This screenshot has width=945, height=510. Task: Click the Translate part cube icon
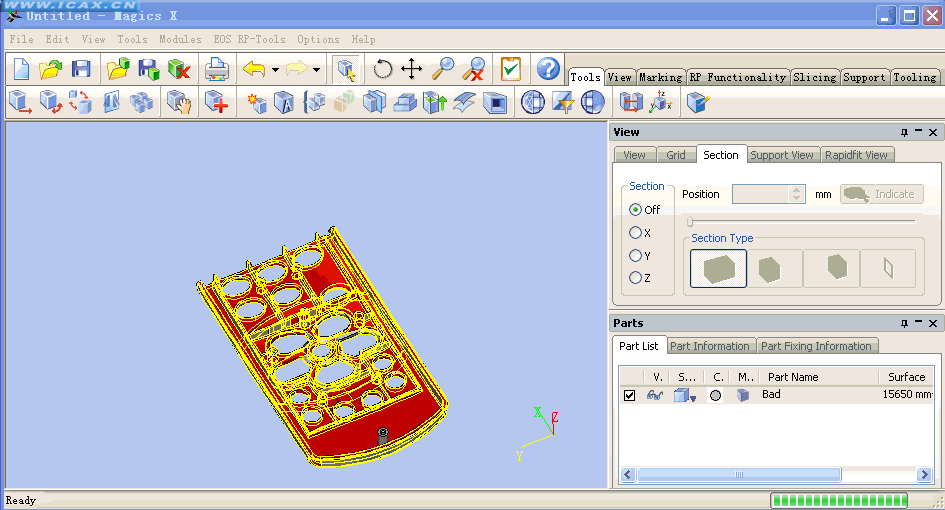coord(20,102)
